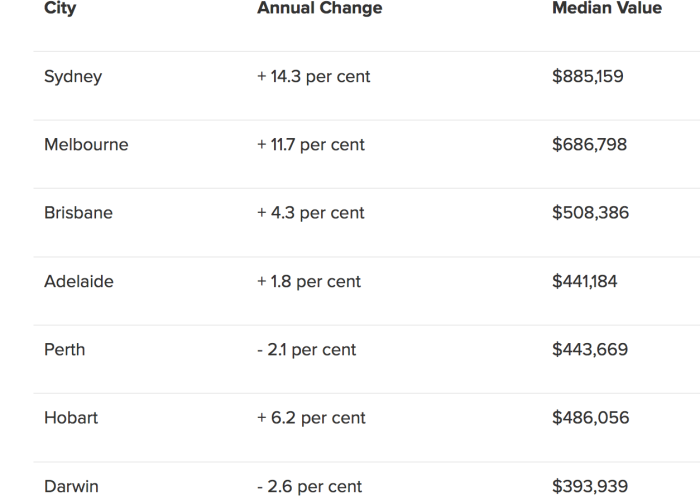The image size is (700, 500).
Task: Select the Melbourne city cell
Action: point(86,145)
